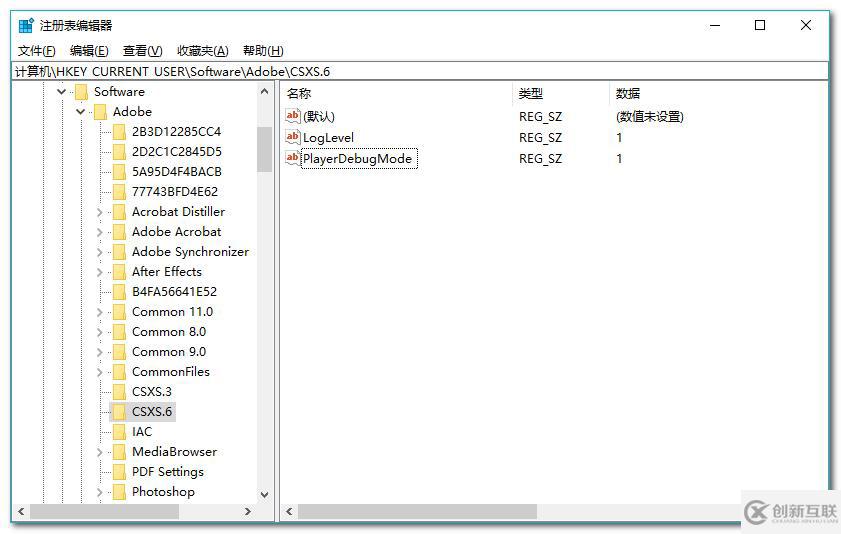
Task: Expand the Adobe Acrobat key
Action: point(100,232)
